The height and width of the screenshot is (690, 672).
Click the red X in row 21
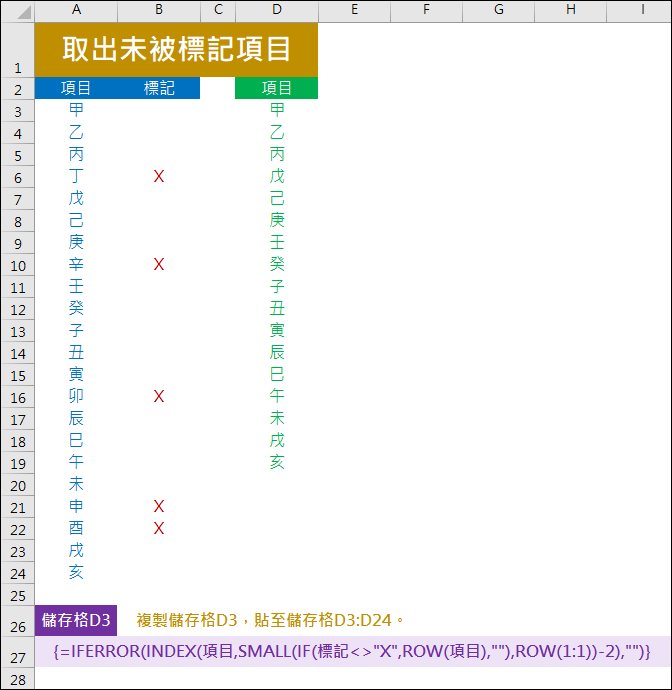pos(159,506)
